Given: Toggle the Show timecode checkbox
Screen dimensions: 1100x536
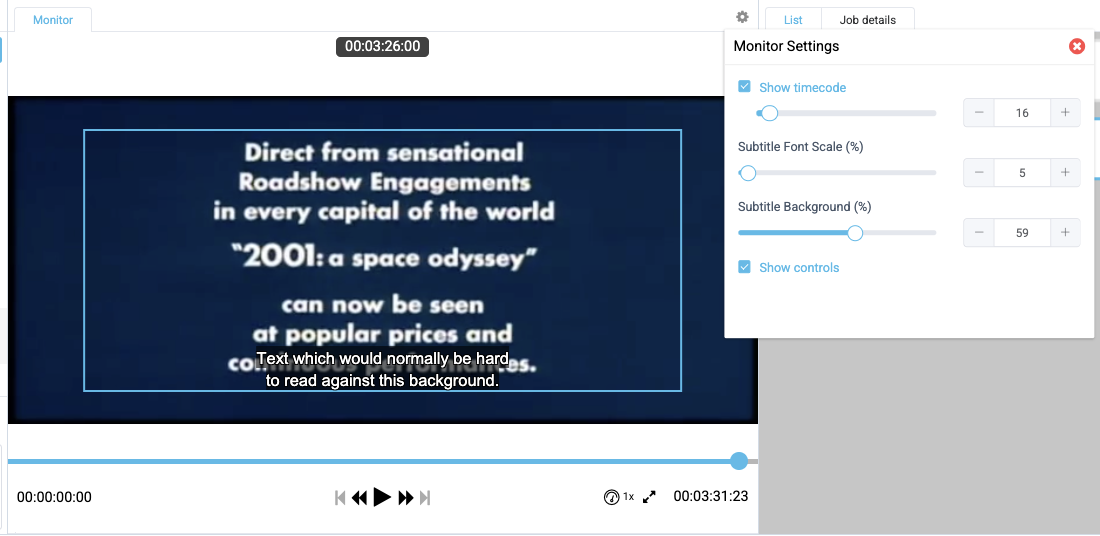Looking at the screenshot, I should tap(744, 86).
